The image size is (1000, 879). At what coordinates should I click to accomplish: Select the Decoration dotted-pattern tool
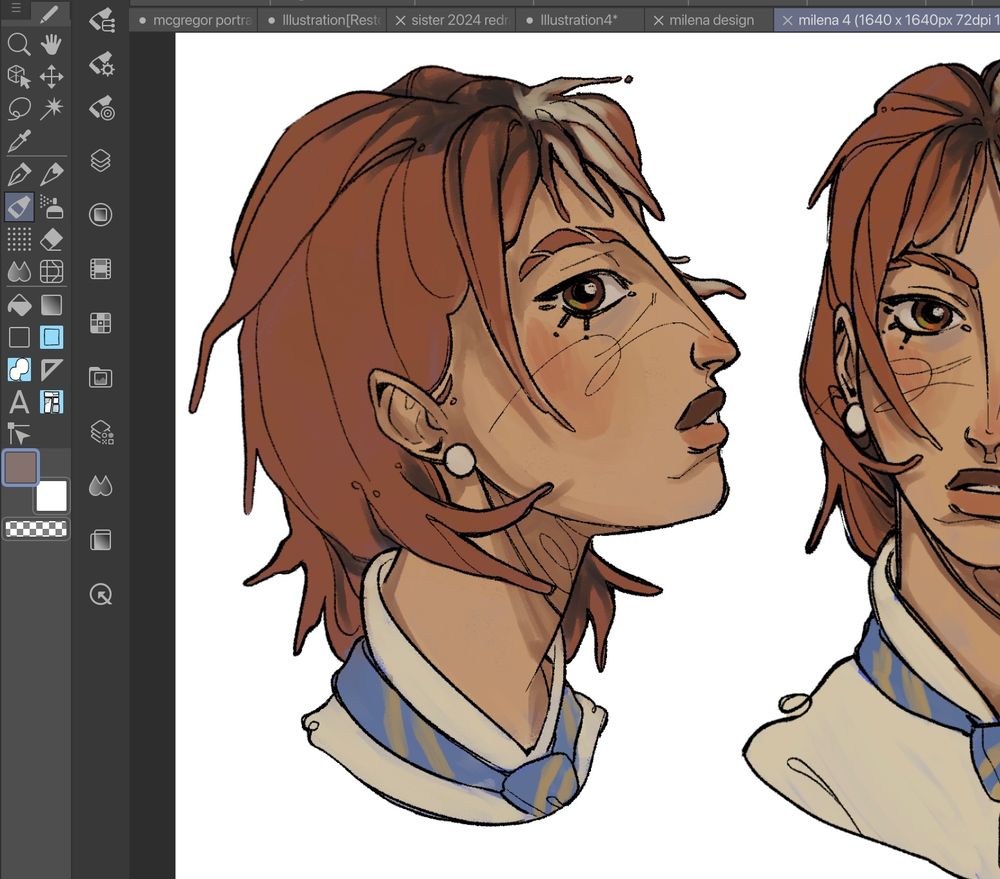18,239
